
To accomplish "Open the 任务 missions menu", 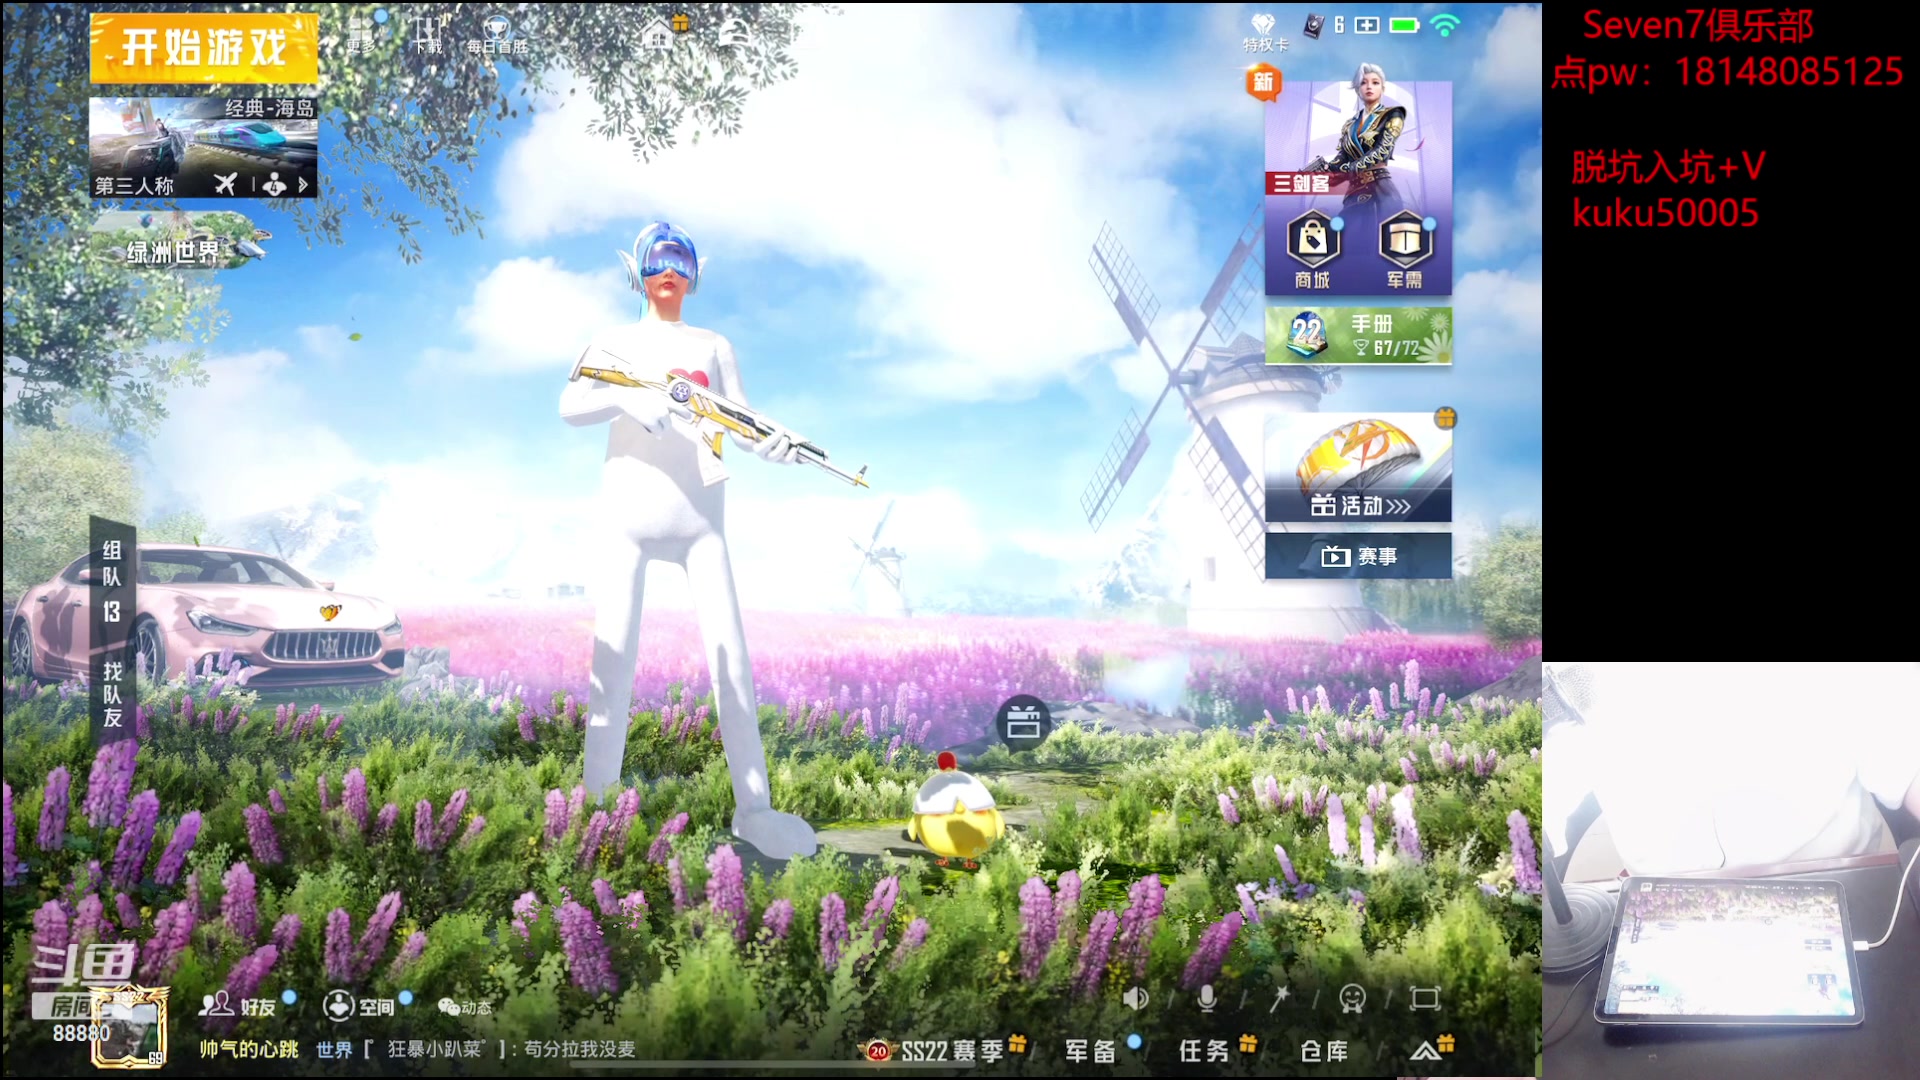I will (x=1204, y=1051).
